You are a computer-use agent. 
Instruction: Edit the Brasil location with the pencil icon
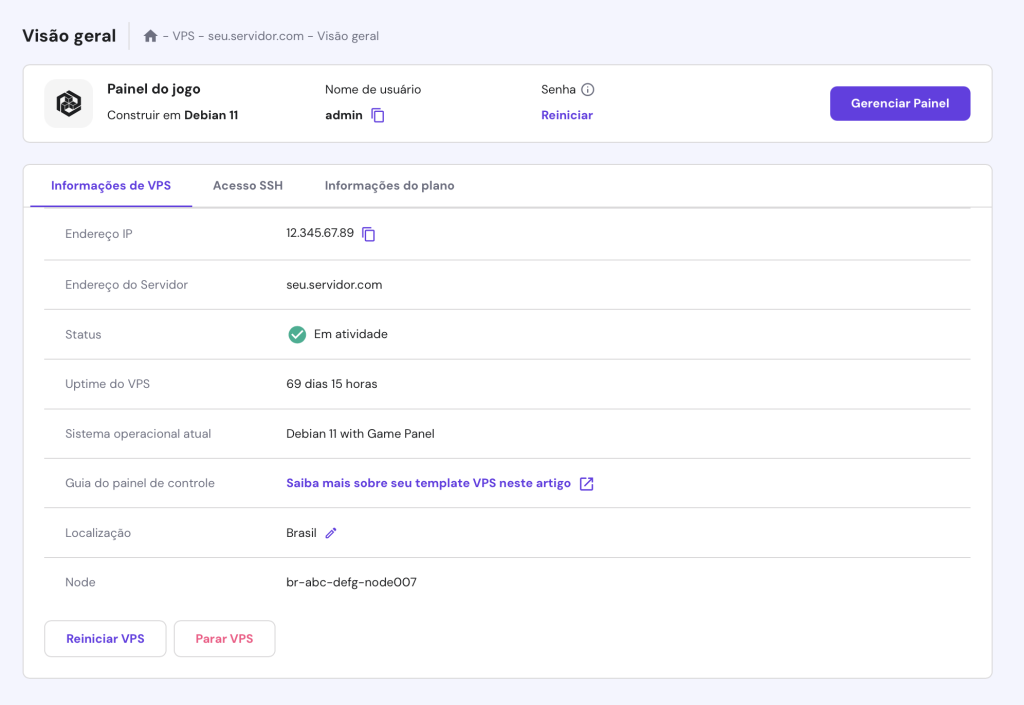coord(331,533)
